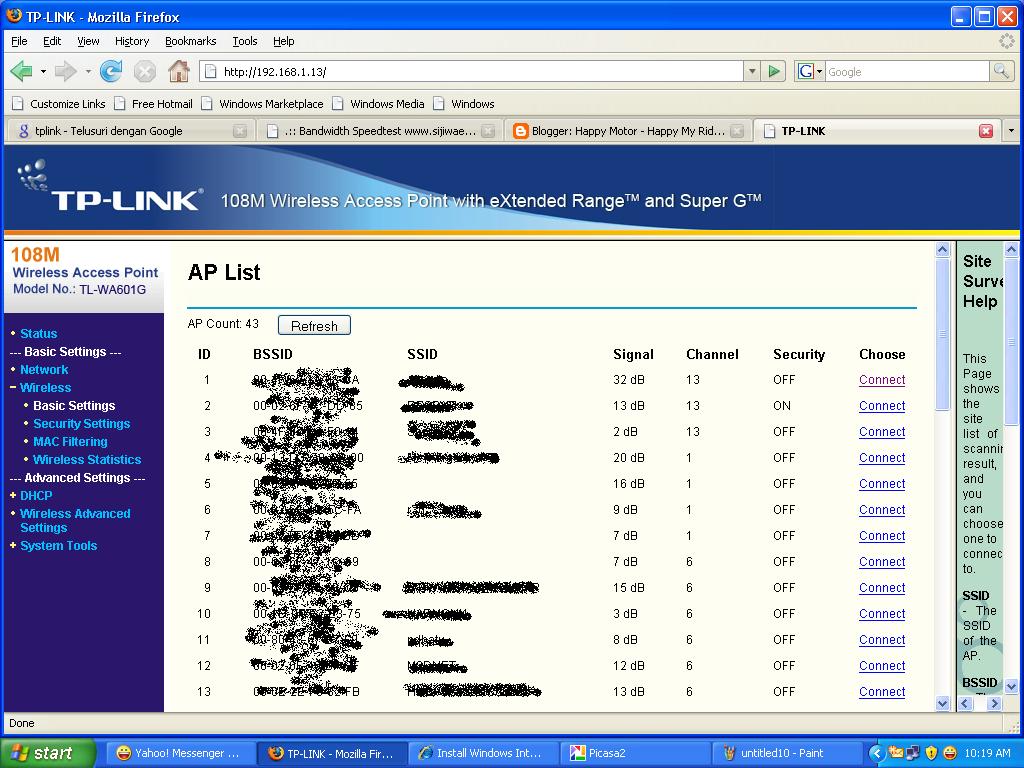Click the Firefox throbber activity icon
This screenshot has height=768, width=1024.
(x=1006, y=41)
